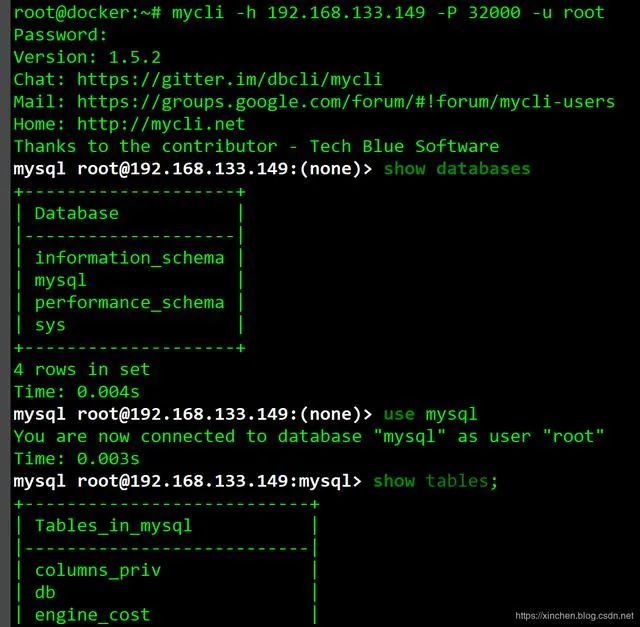Click the gitter.im/dbcli/mycli chat URL

pos(229,80)
